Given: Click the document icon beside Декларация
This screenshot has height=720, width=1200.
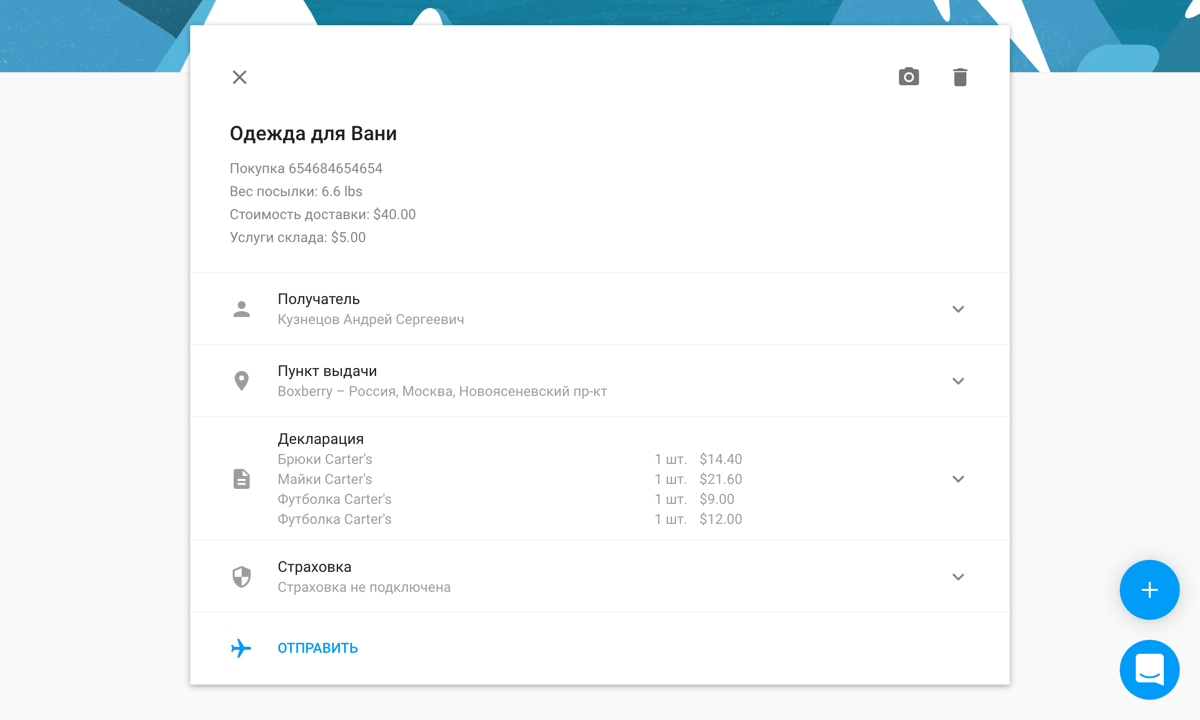Looking at the screenshot, I should point(242,479).
